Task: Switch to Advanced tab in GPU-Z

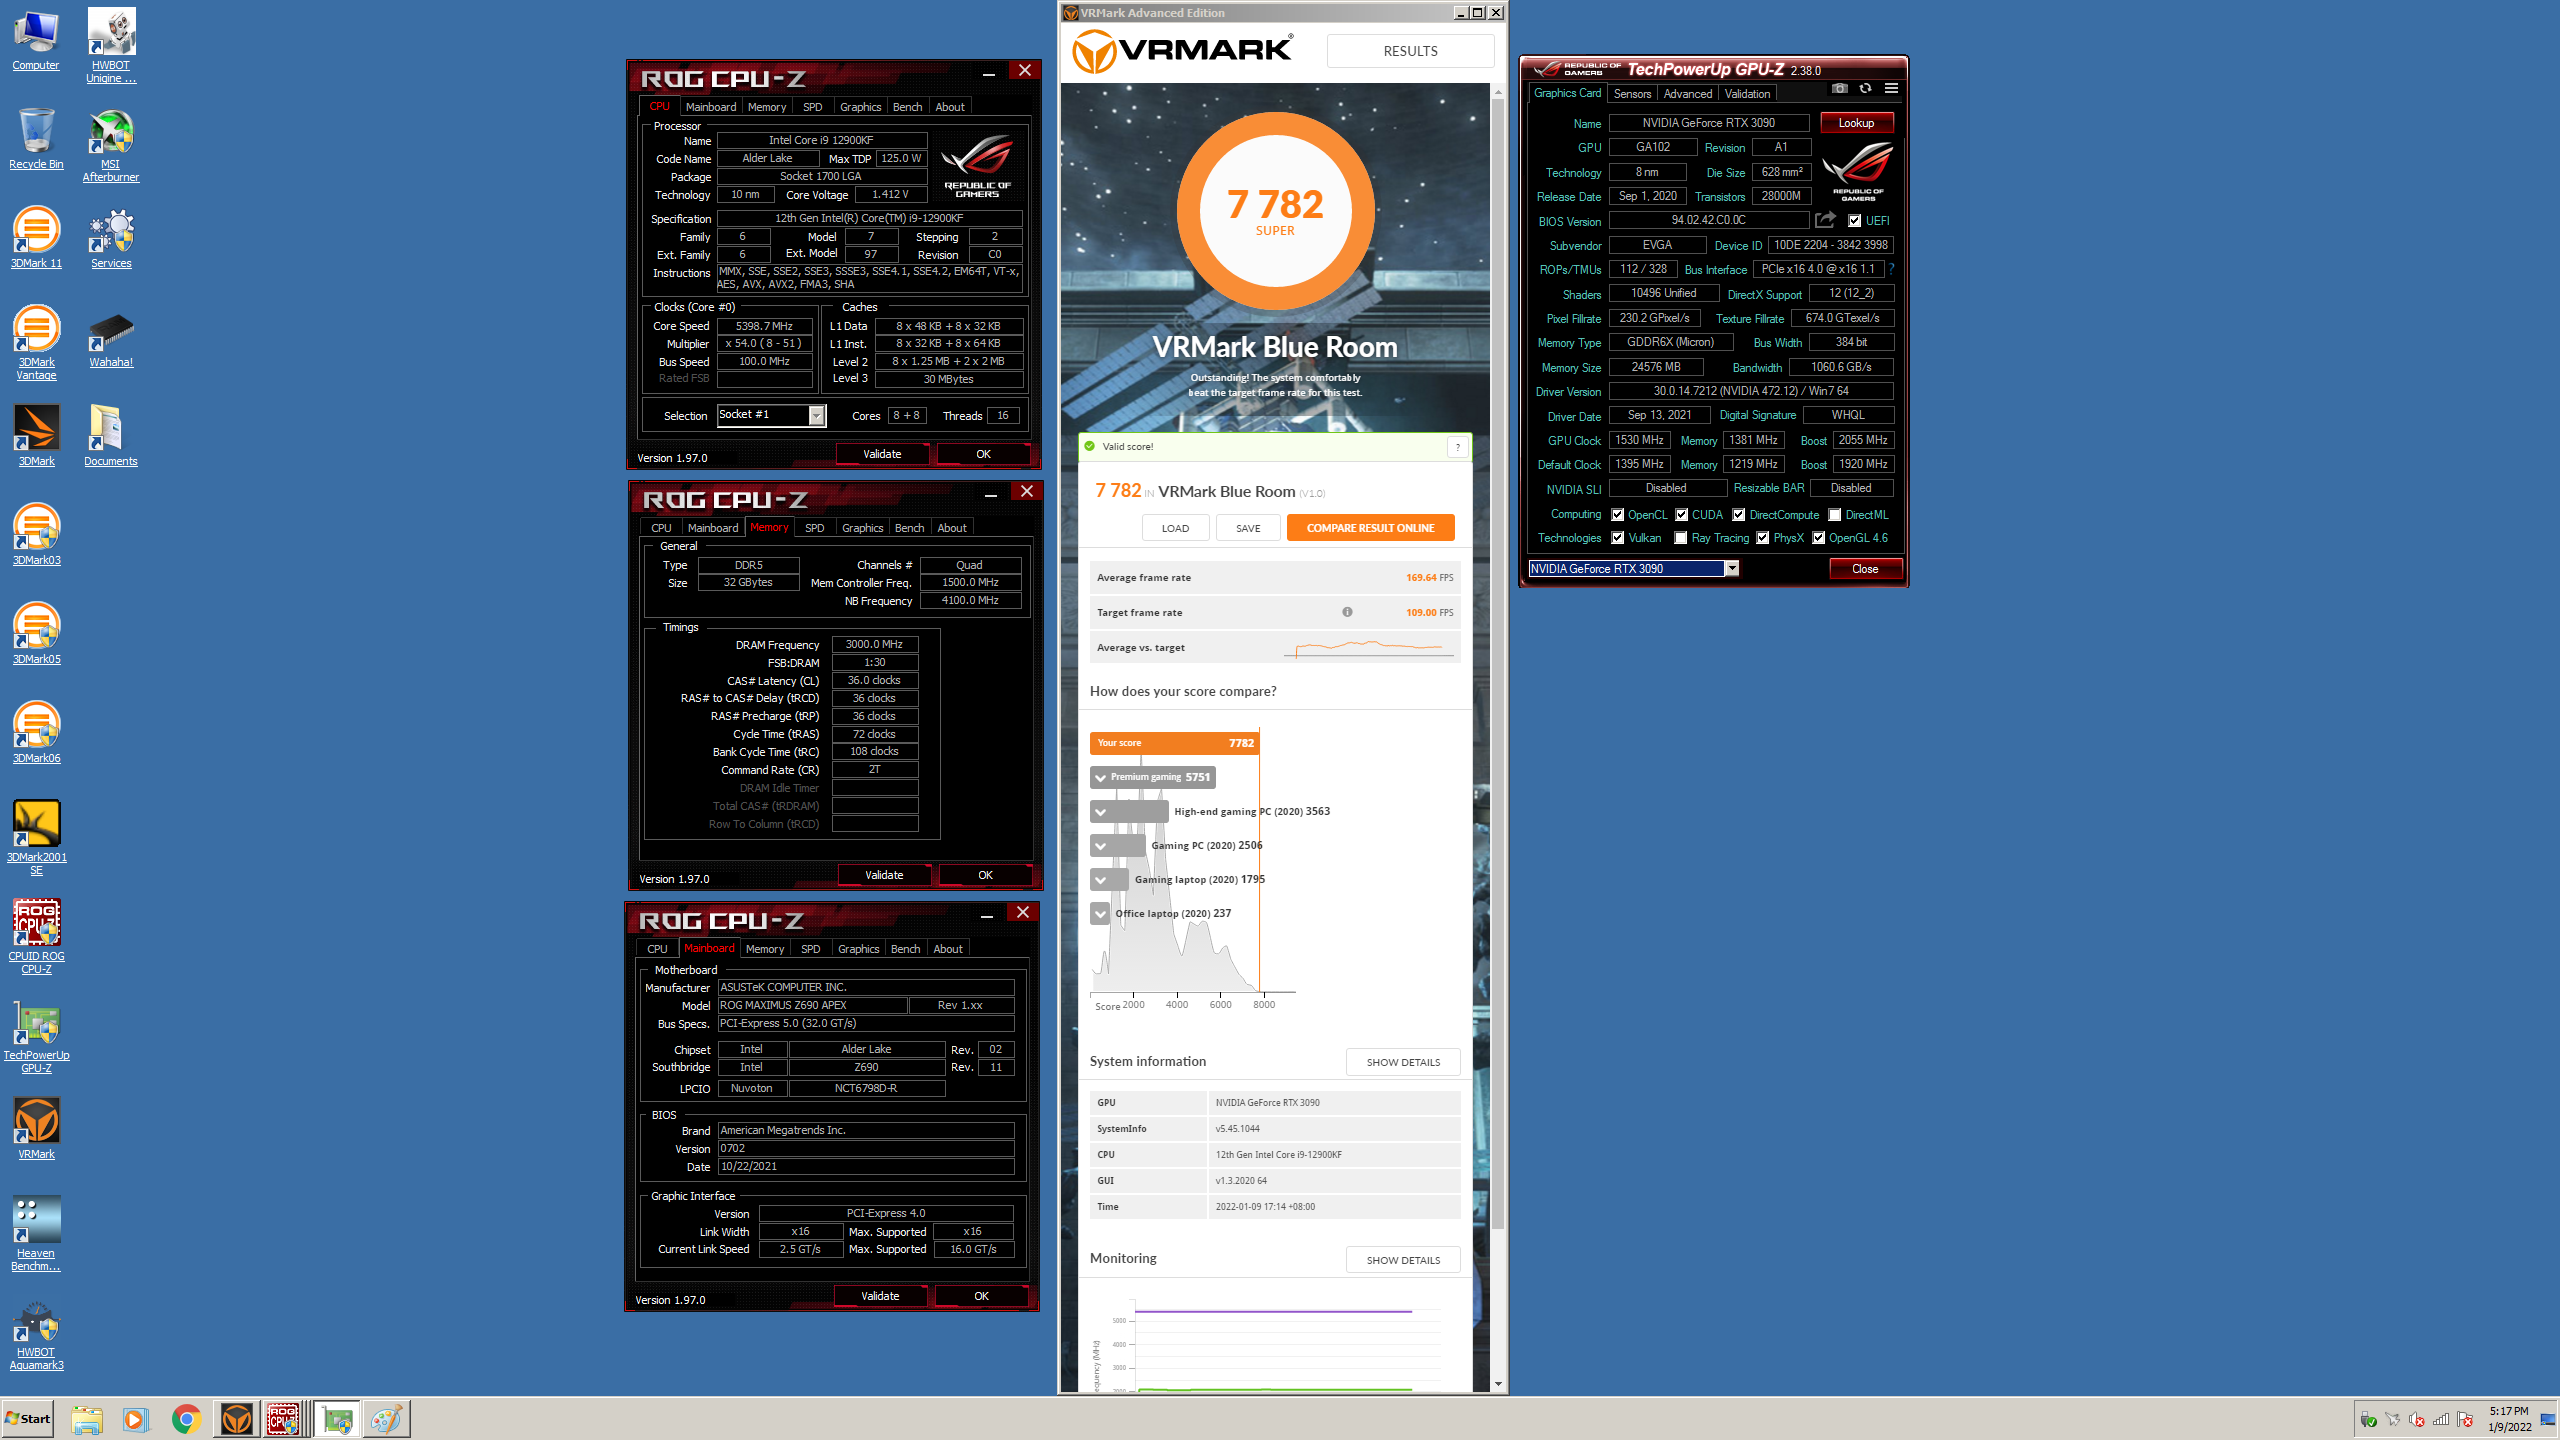Action: [1688, 93]
